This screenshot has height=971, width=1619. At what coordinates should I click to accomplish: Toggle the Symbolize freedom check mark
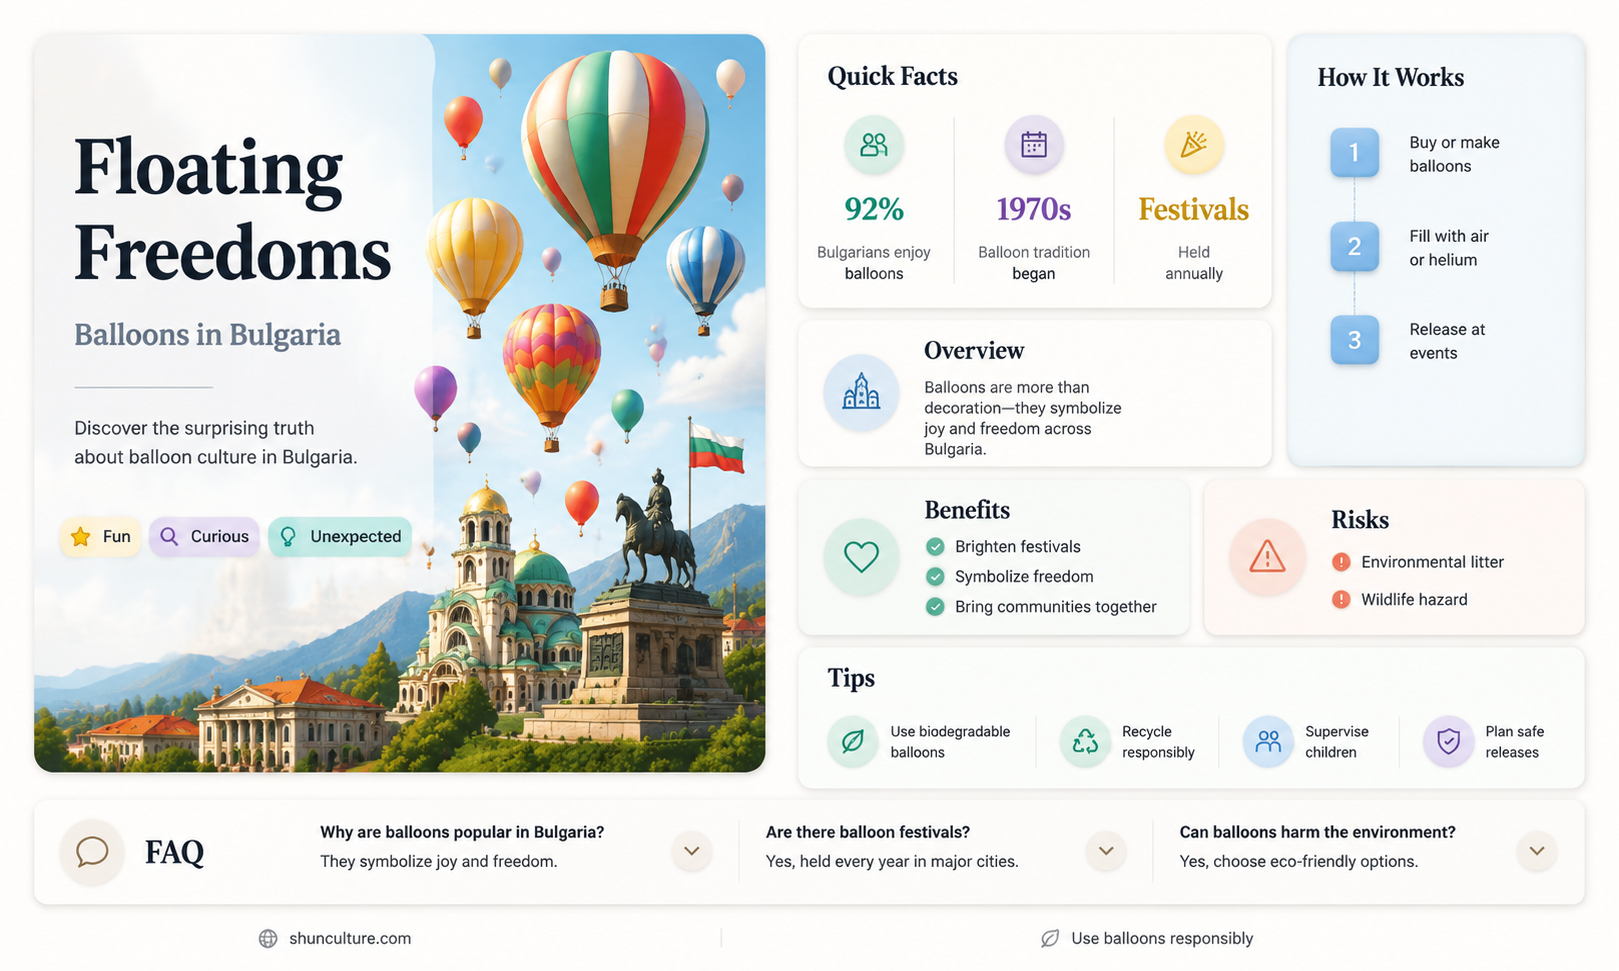[935, 576]
